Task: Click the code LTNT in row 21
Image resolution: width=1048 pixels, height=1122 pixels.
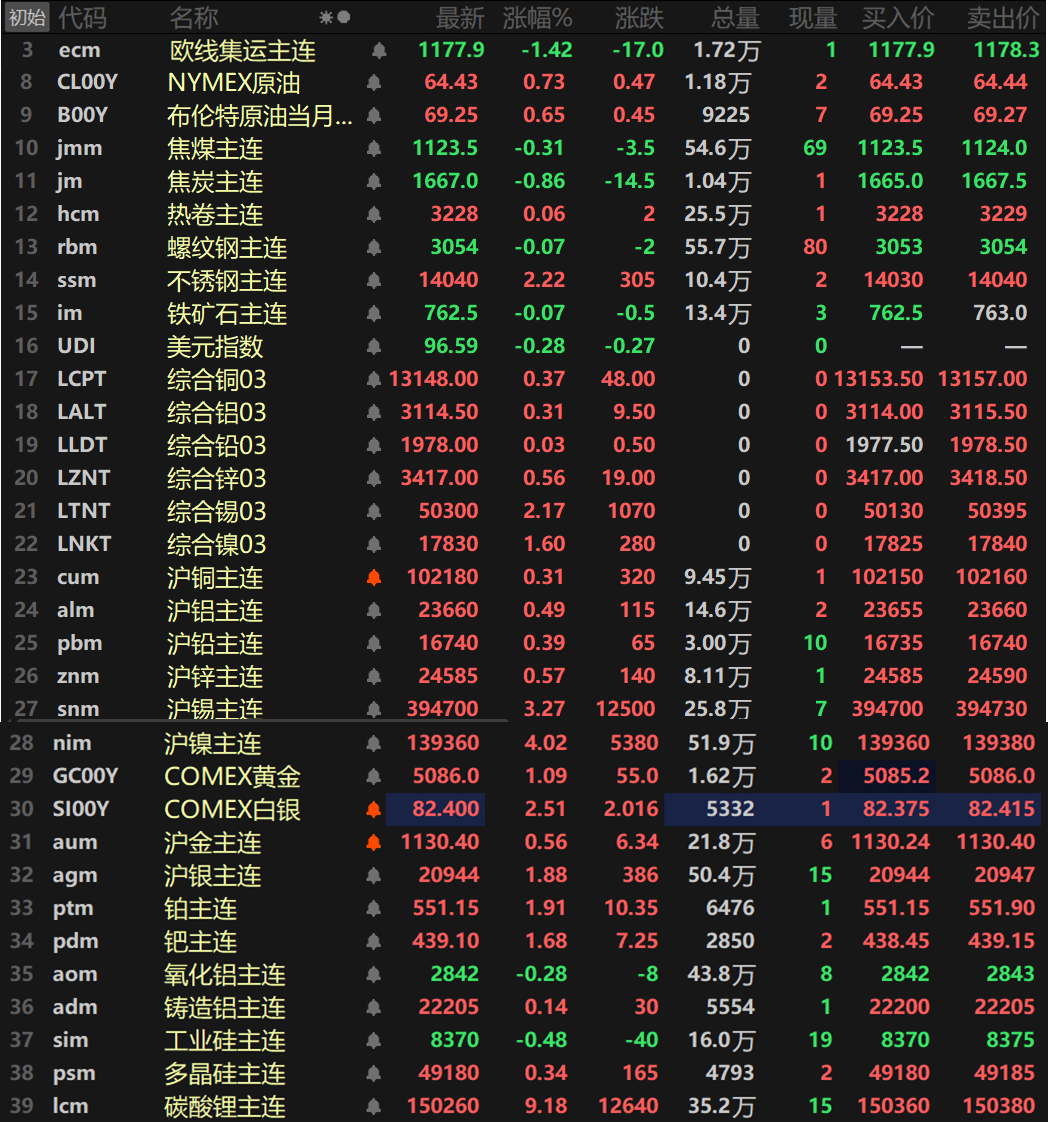Action: click(82, 511)
